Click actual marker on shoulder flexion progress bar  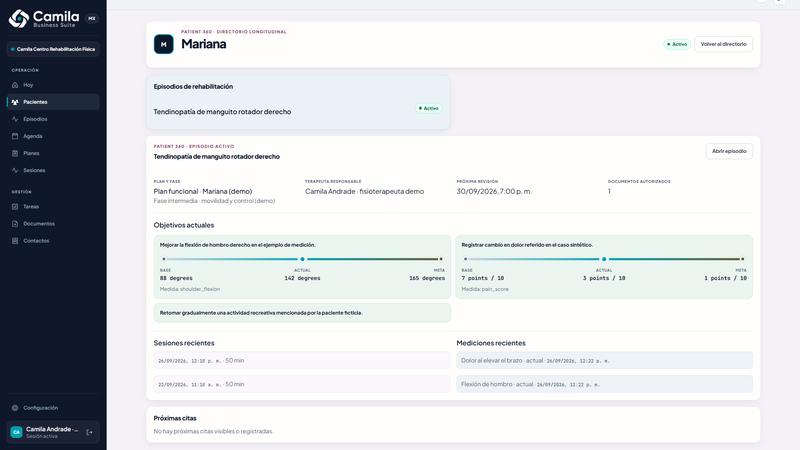pos(302,259)
